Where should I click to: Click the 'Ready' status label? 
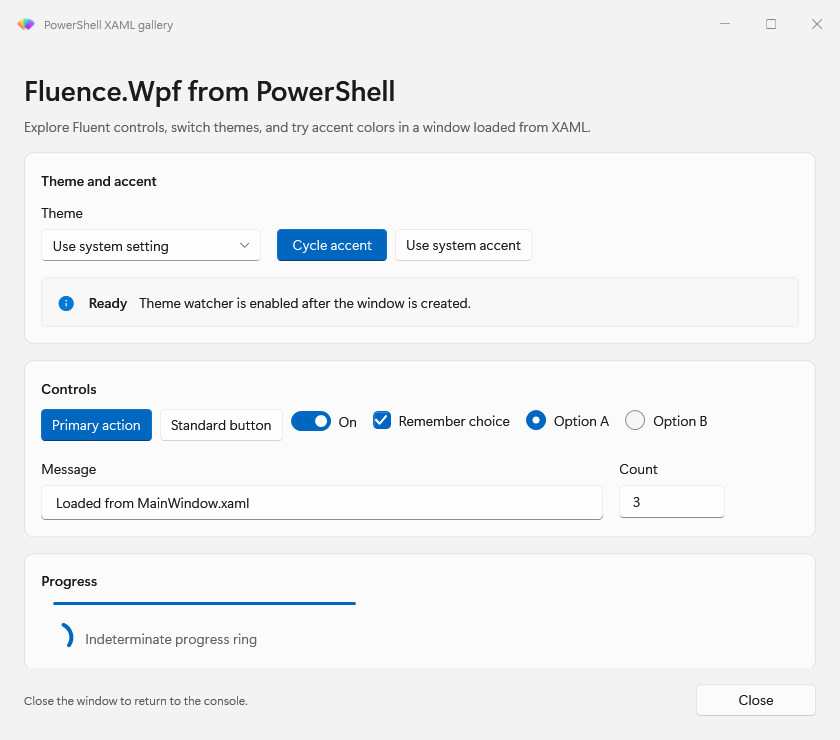pos(108,303)
